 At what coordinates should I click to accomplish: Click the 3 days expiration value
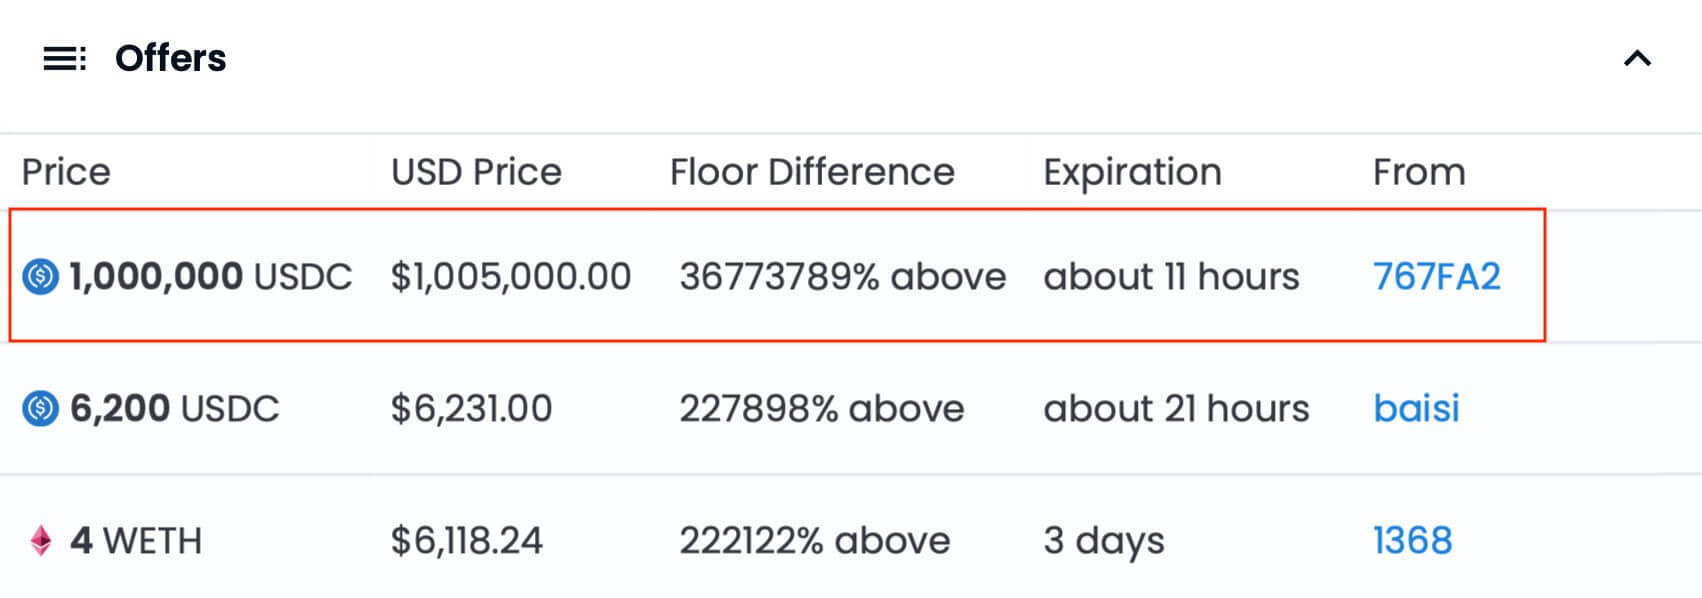point(1103,540)
